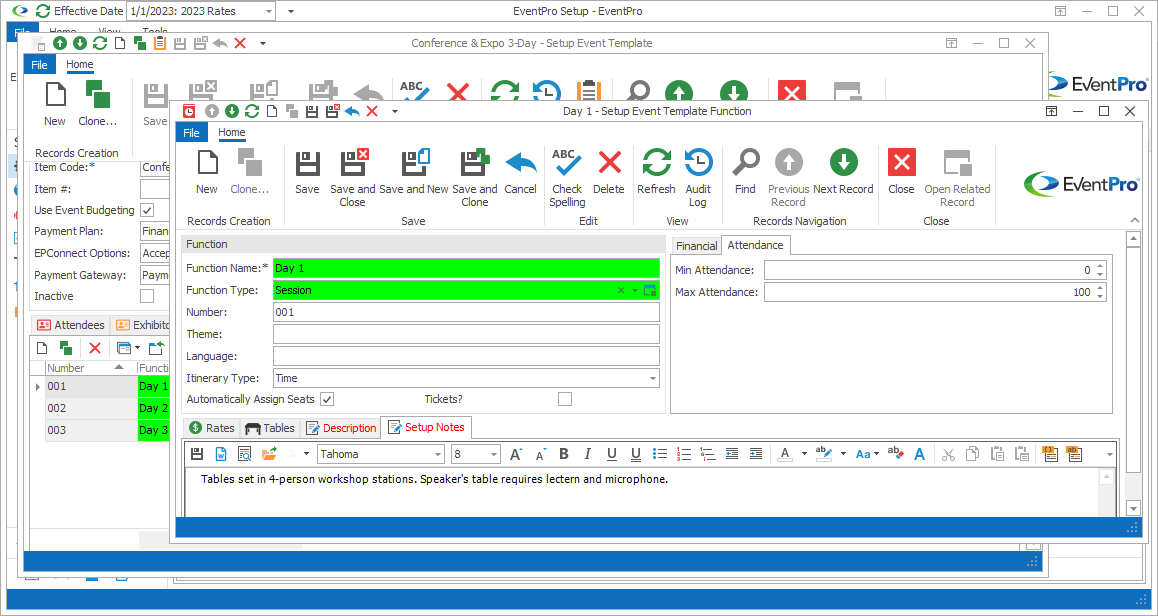This screenshot has height=616, width=1158.
Task: Click Save in the Day 1 function ribbon
Action: coord(307,171)
